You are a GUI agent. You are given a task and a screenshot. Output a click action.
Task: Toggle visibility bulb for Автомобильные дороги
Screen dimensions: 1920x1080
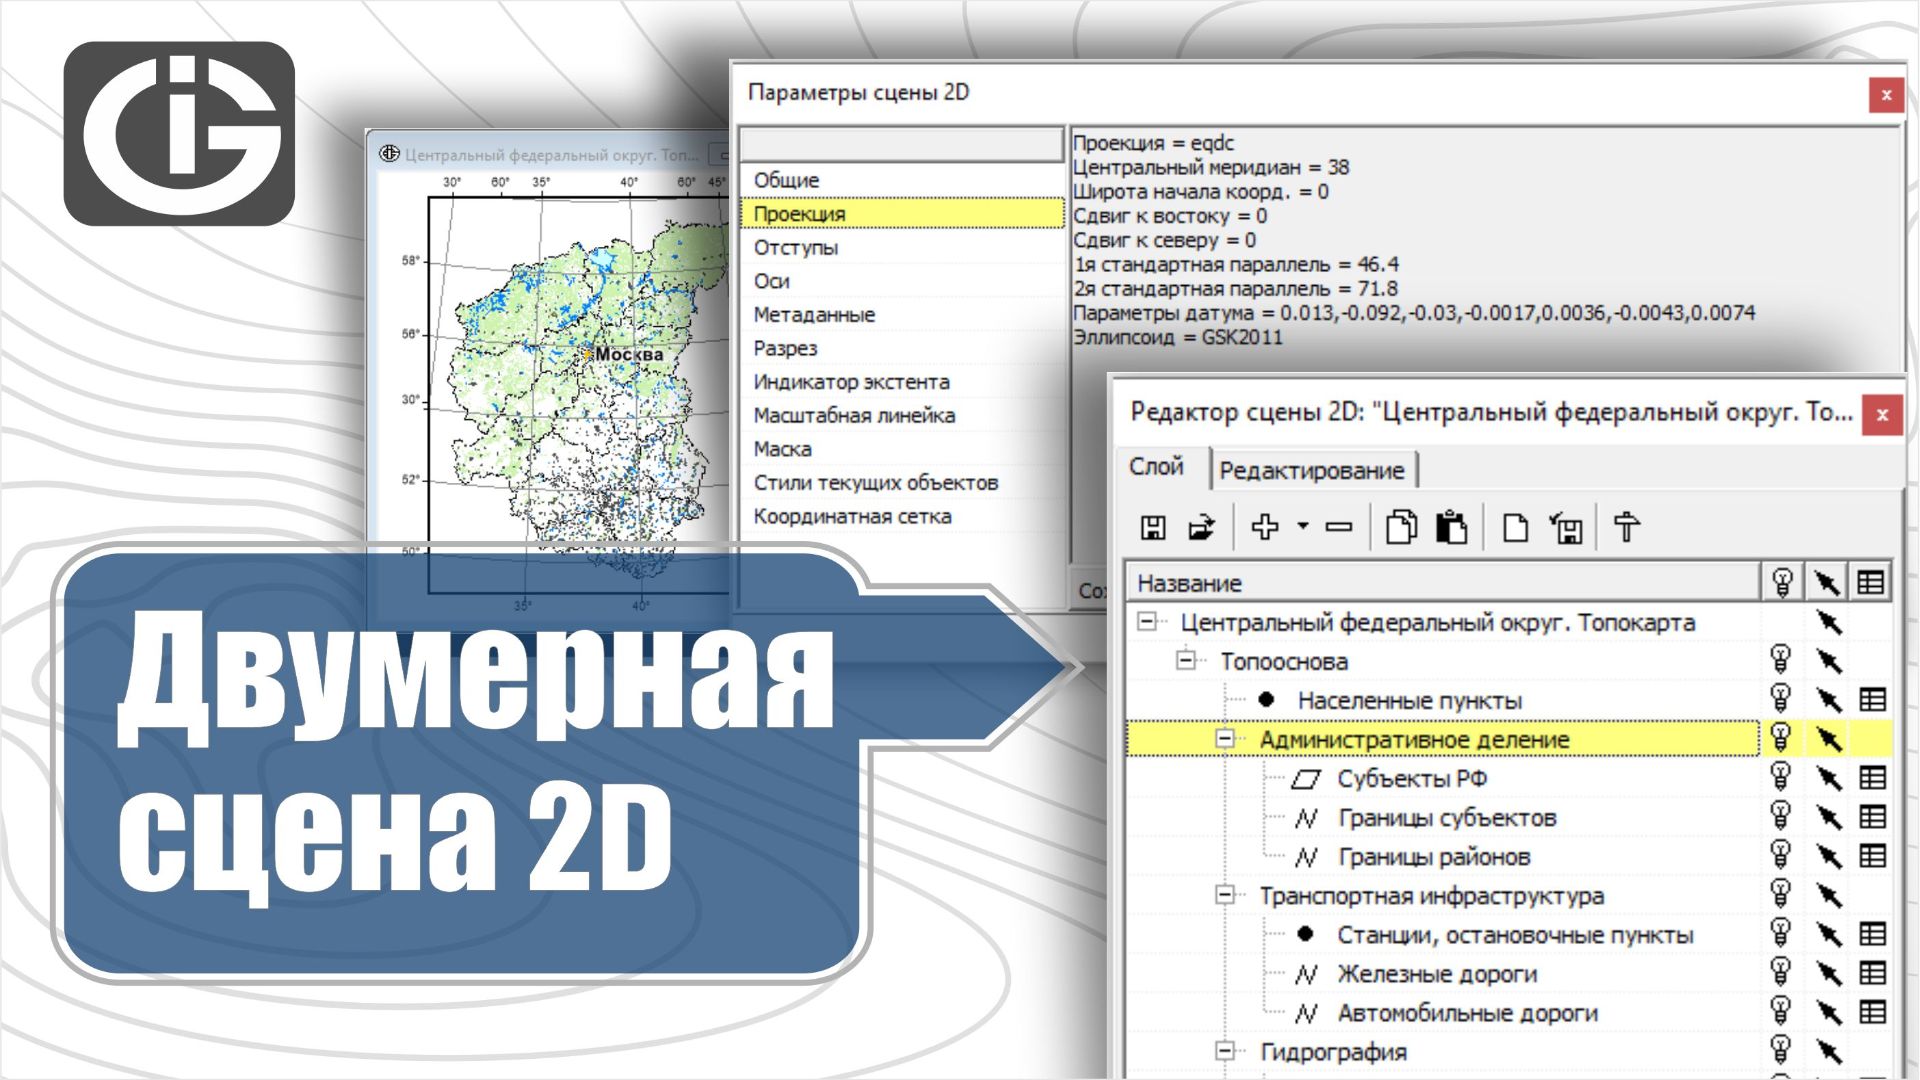1781,1011
